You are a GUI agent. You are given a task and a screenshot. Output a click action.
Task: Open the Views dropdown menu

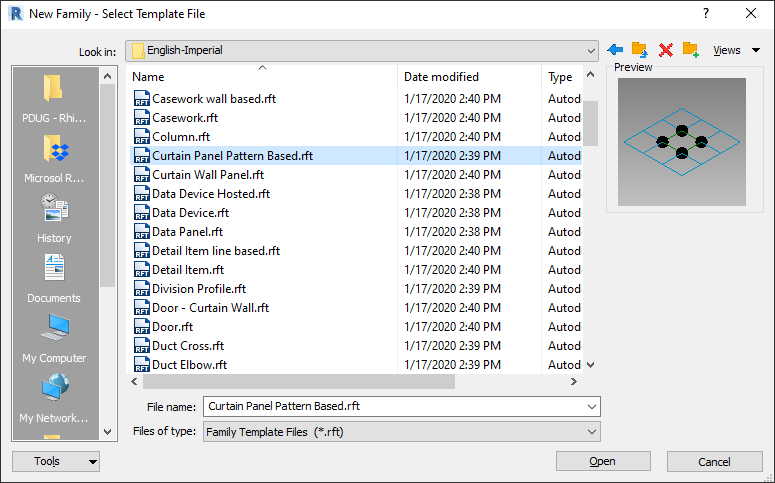click(x=736, y=50)
